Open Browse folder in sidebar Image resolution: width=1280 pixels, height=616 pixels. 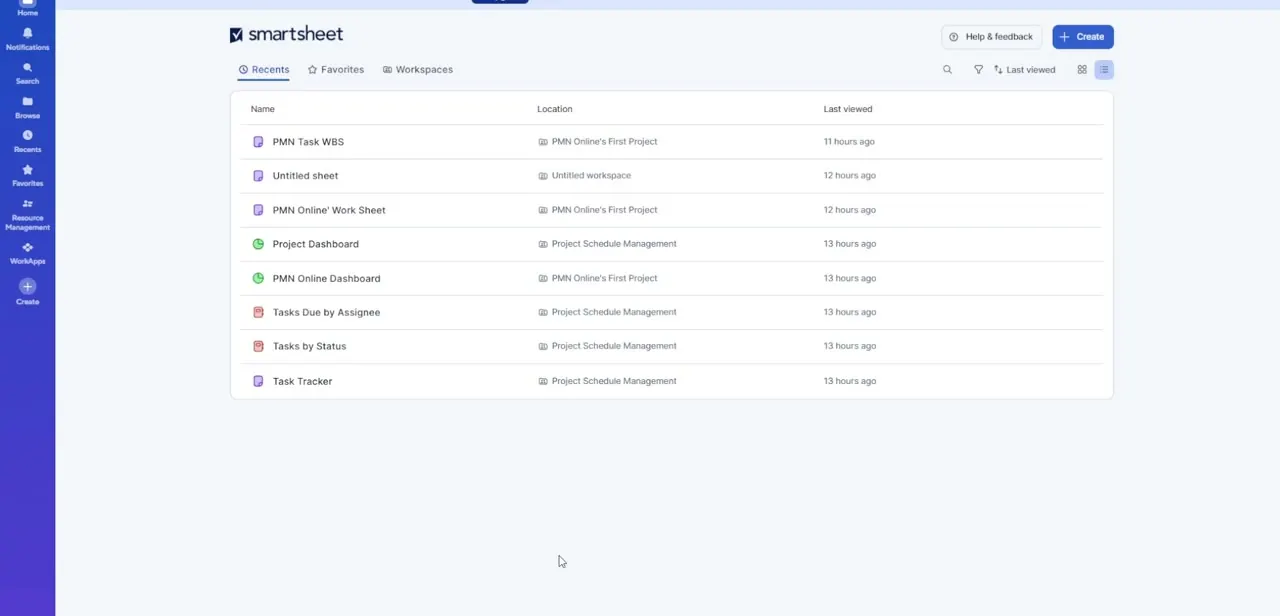[x=27, y=107]
